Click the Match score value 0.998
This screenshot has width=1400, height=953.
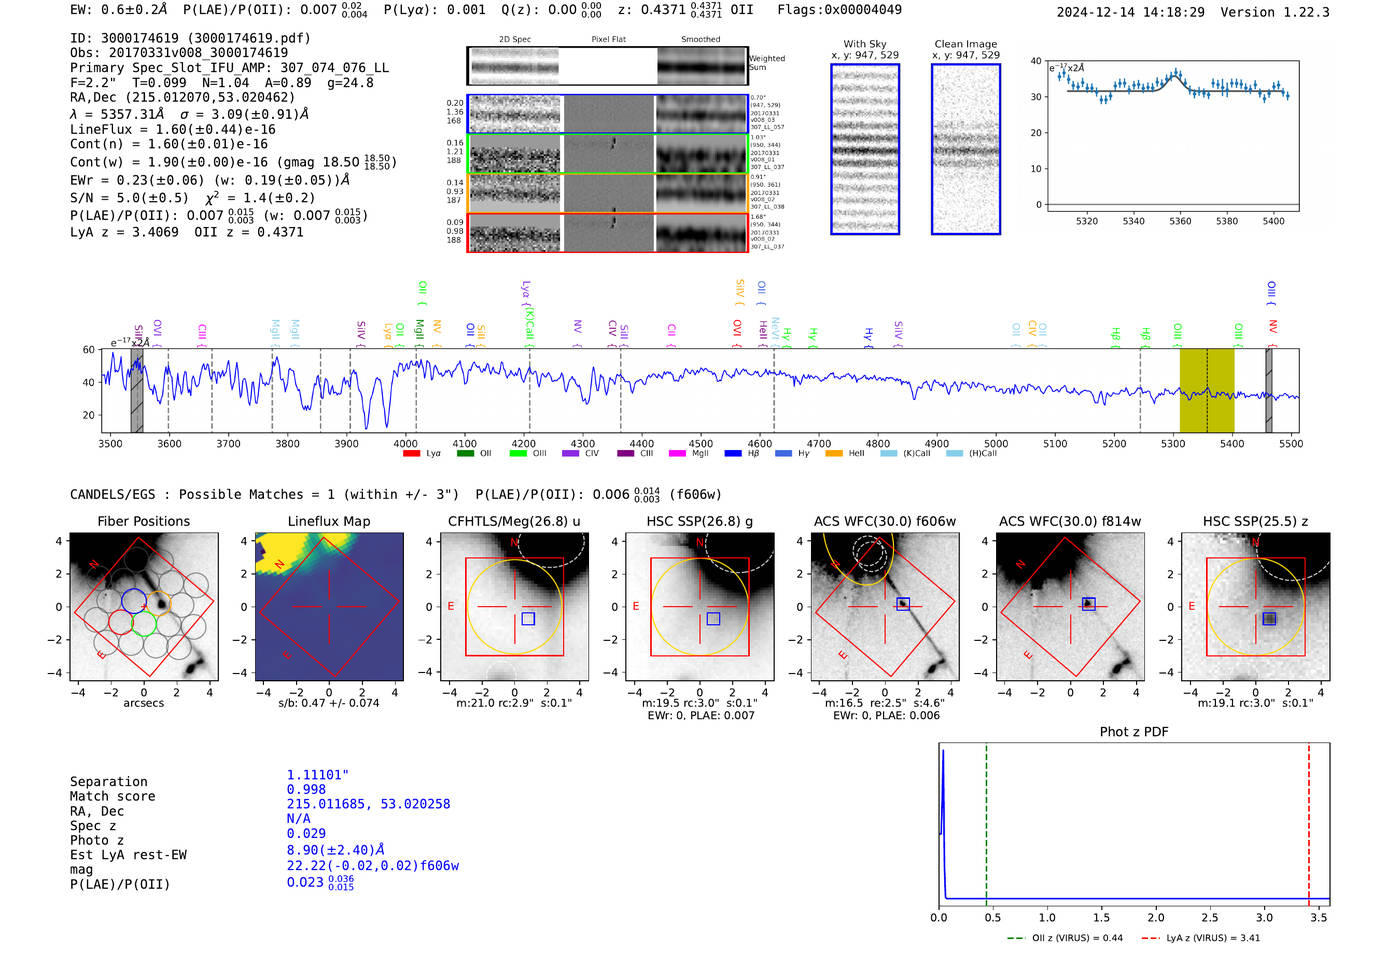[x=306, y=789]
